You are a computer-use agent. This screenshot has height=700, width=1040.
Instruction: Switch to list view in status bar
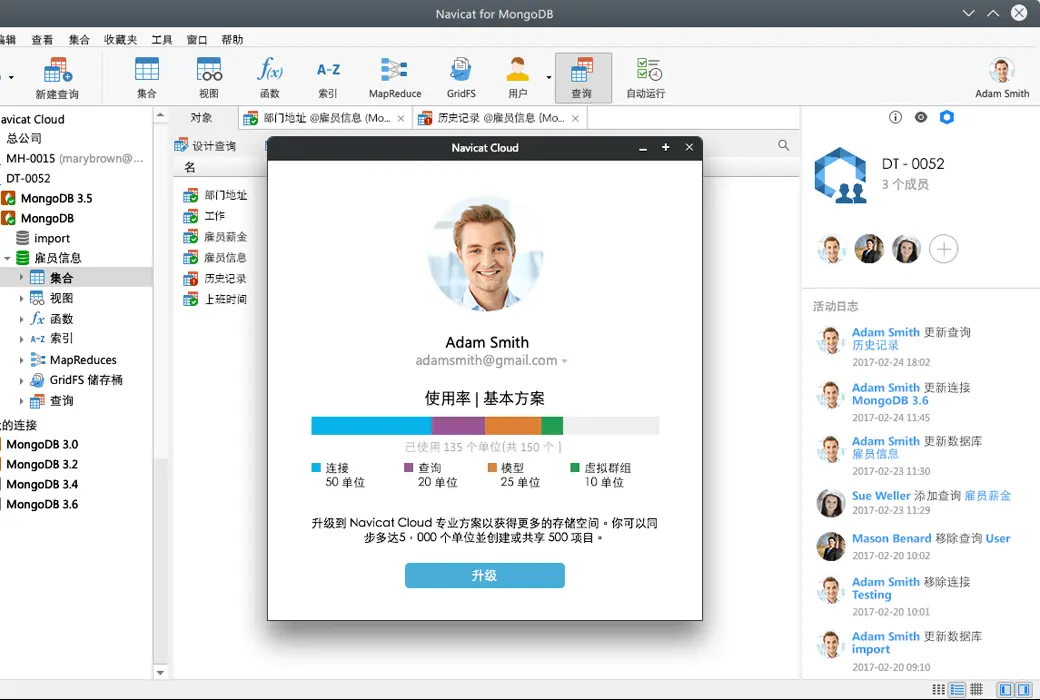point(957,689)
